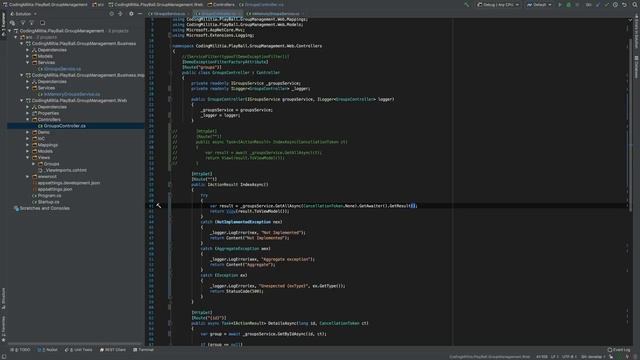
Task: Click the quick-fix hammer icon in editor gutter
Action: click(x=158, y=206)
